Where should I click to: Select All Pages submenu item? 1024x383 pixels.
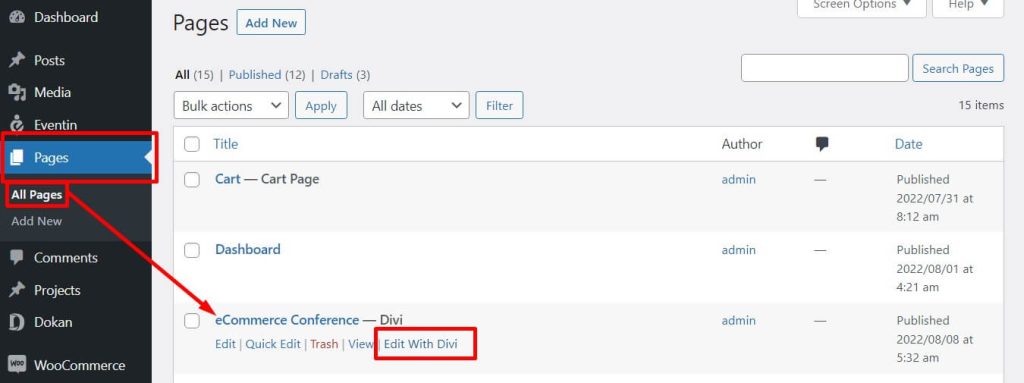coord(37,195)
